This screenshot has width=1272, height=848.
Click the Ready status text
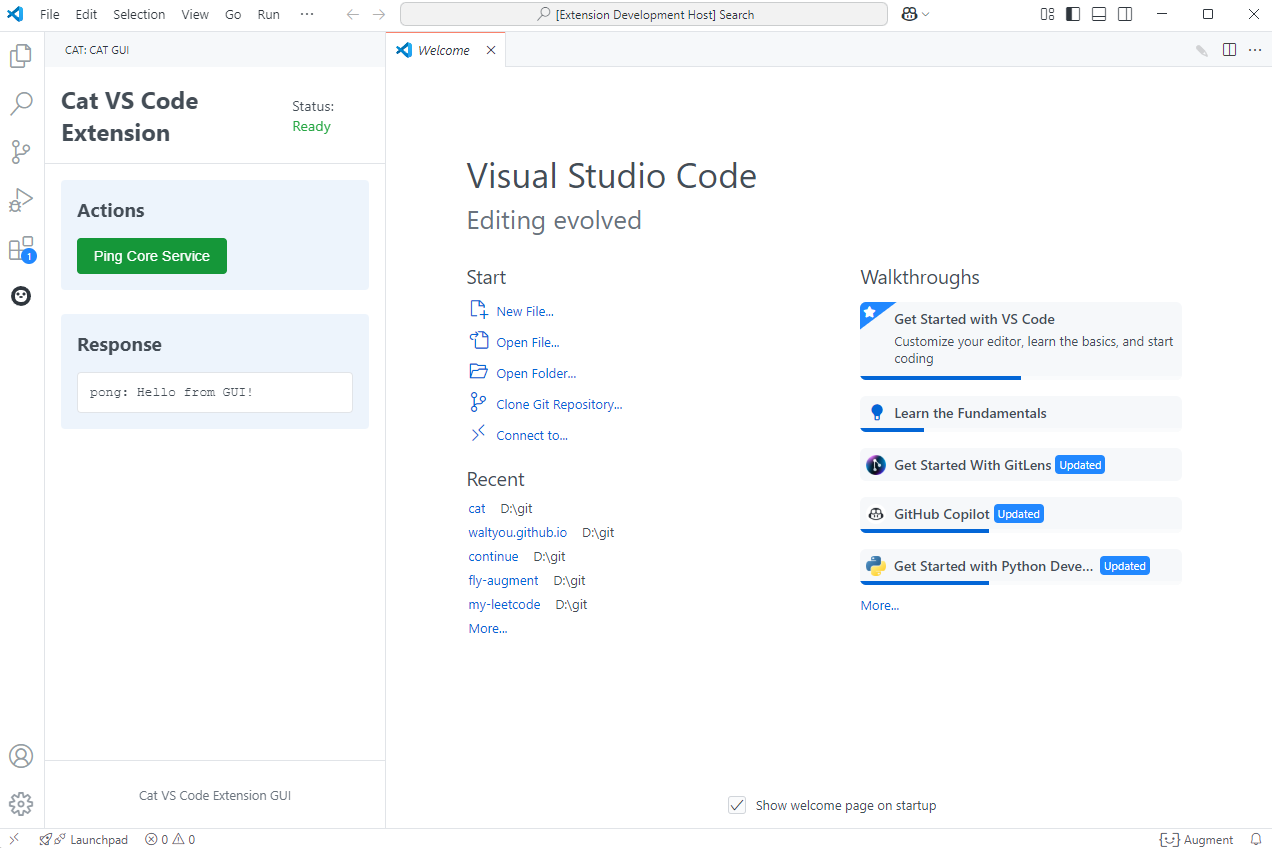tap(311, 126)
